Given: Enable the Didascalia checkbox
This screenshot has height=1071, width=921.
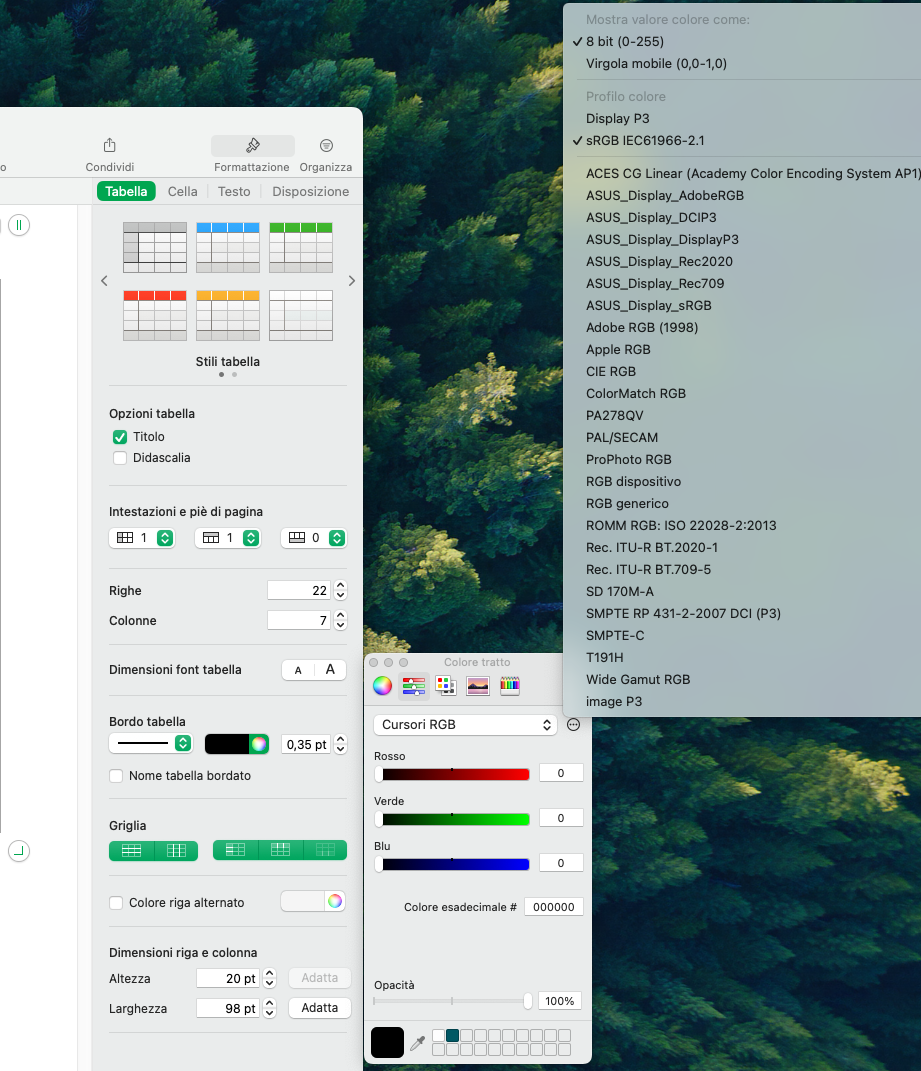Looking at the screenshot, I should (120, 458).
